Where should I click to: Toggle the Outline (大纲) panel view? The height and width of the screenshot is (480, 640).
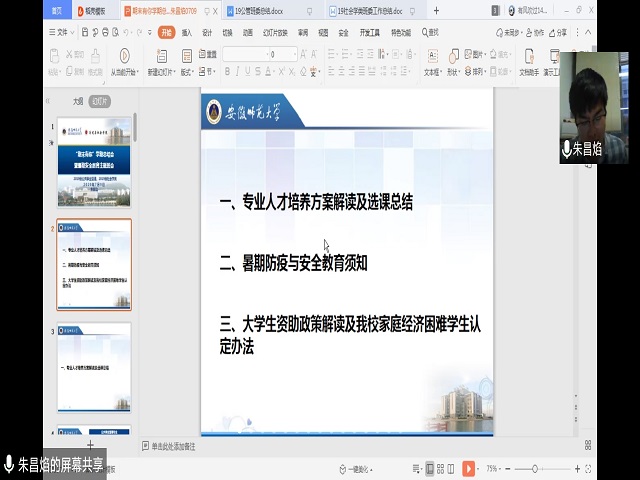click(x=78, y=101)
